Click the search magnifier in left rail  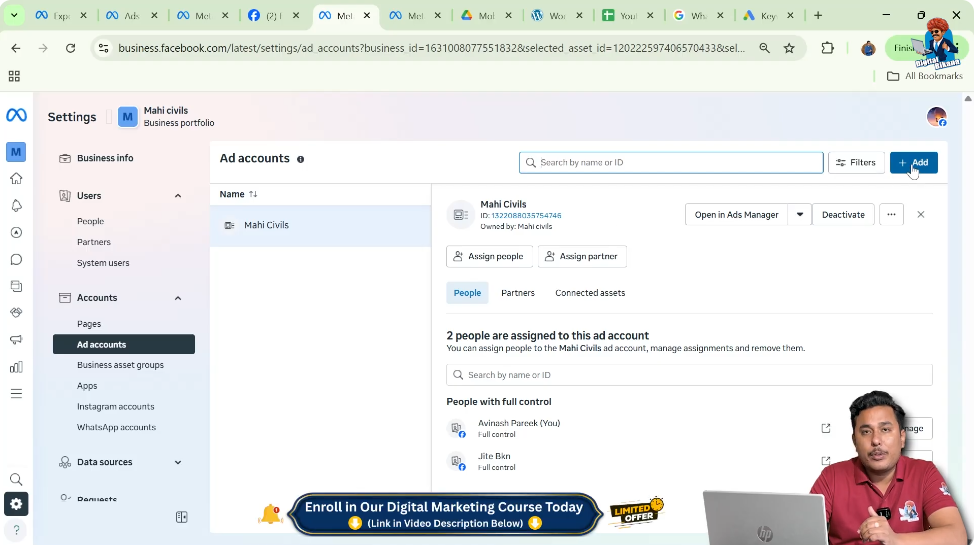tap(16, 479)
